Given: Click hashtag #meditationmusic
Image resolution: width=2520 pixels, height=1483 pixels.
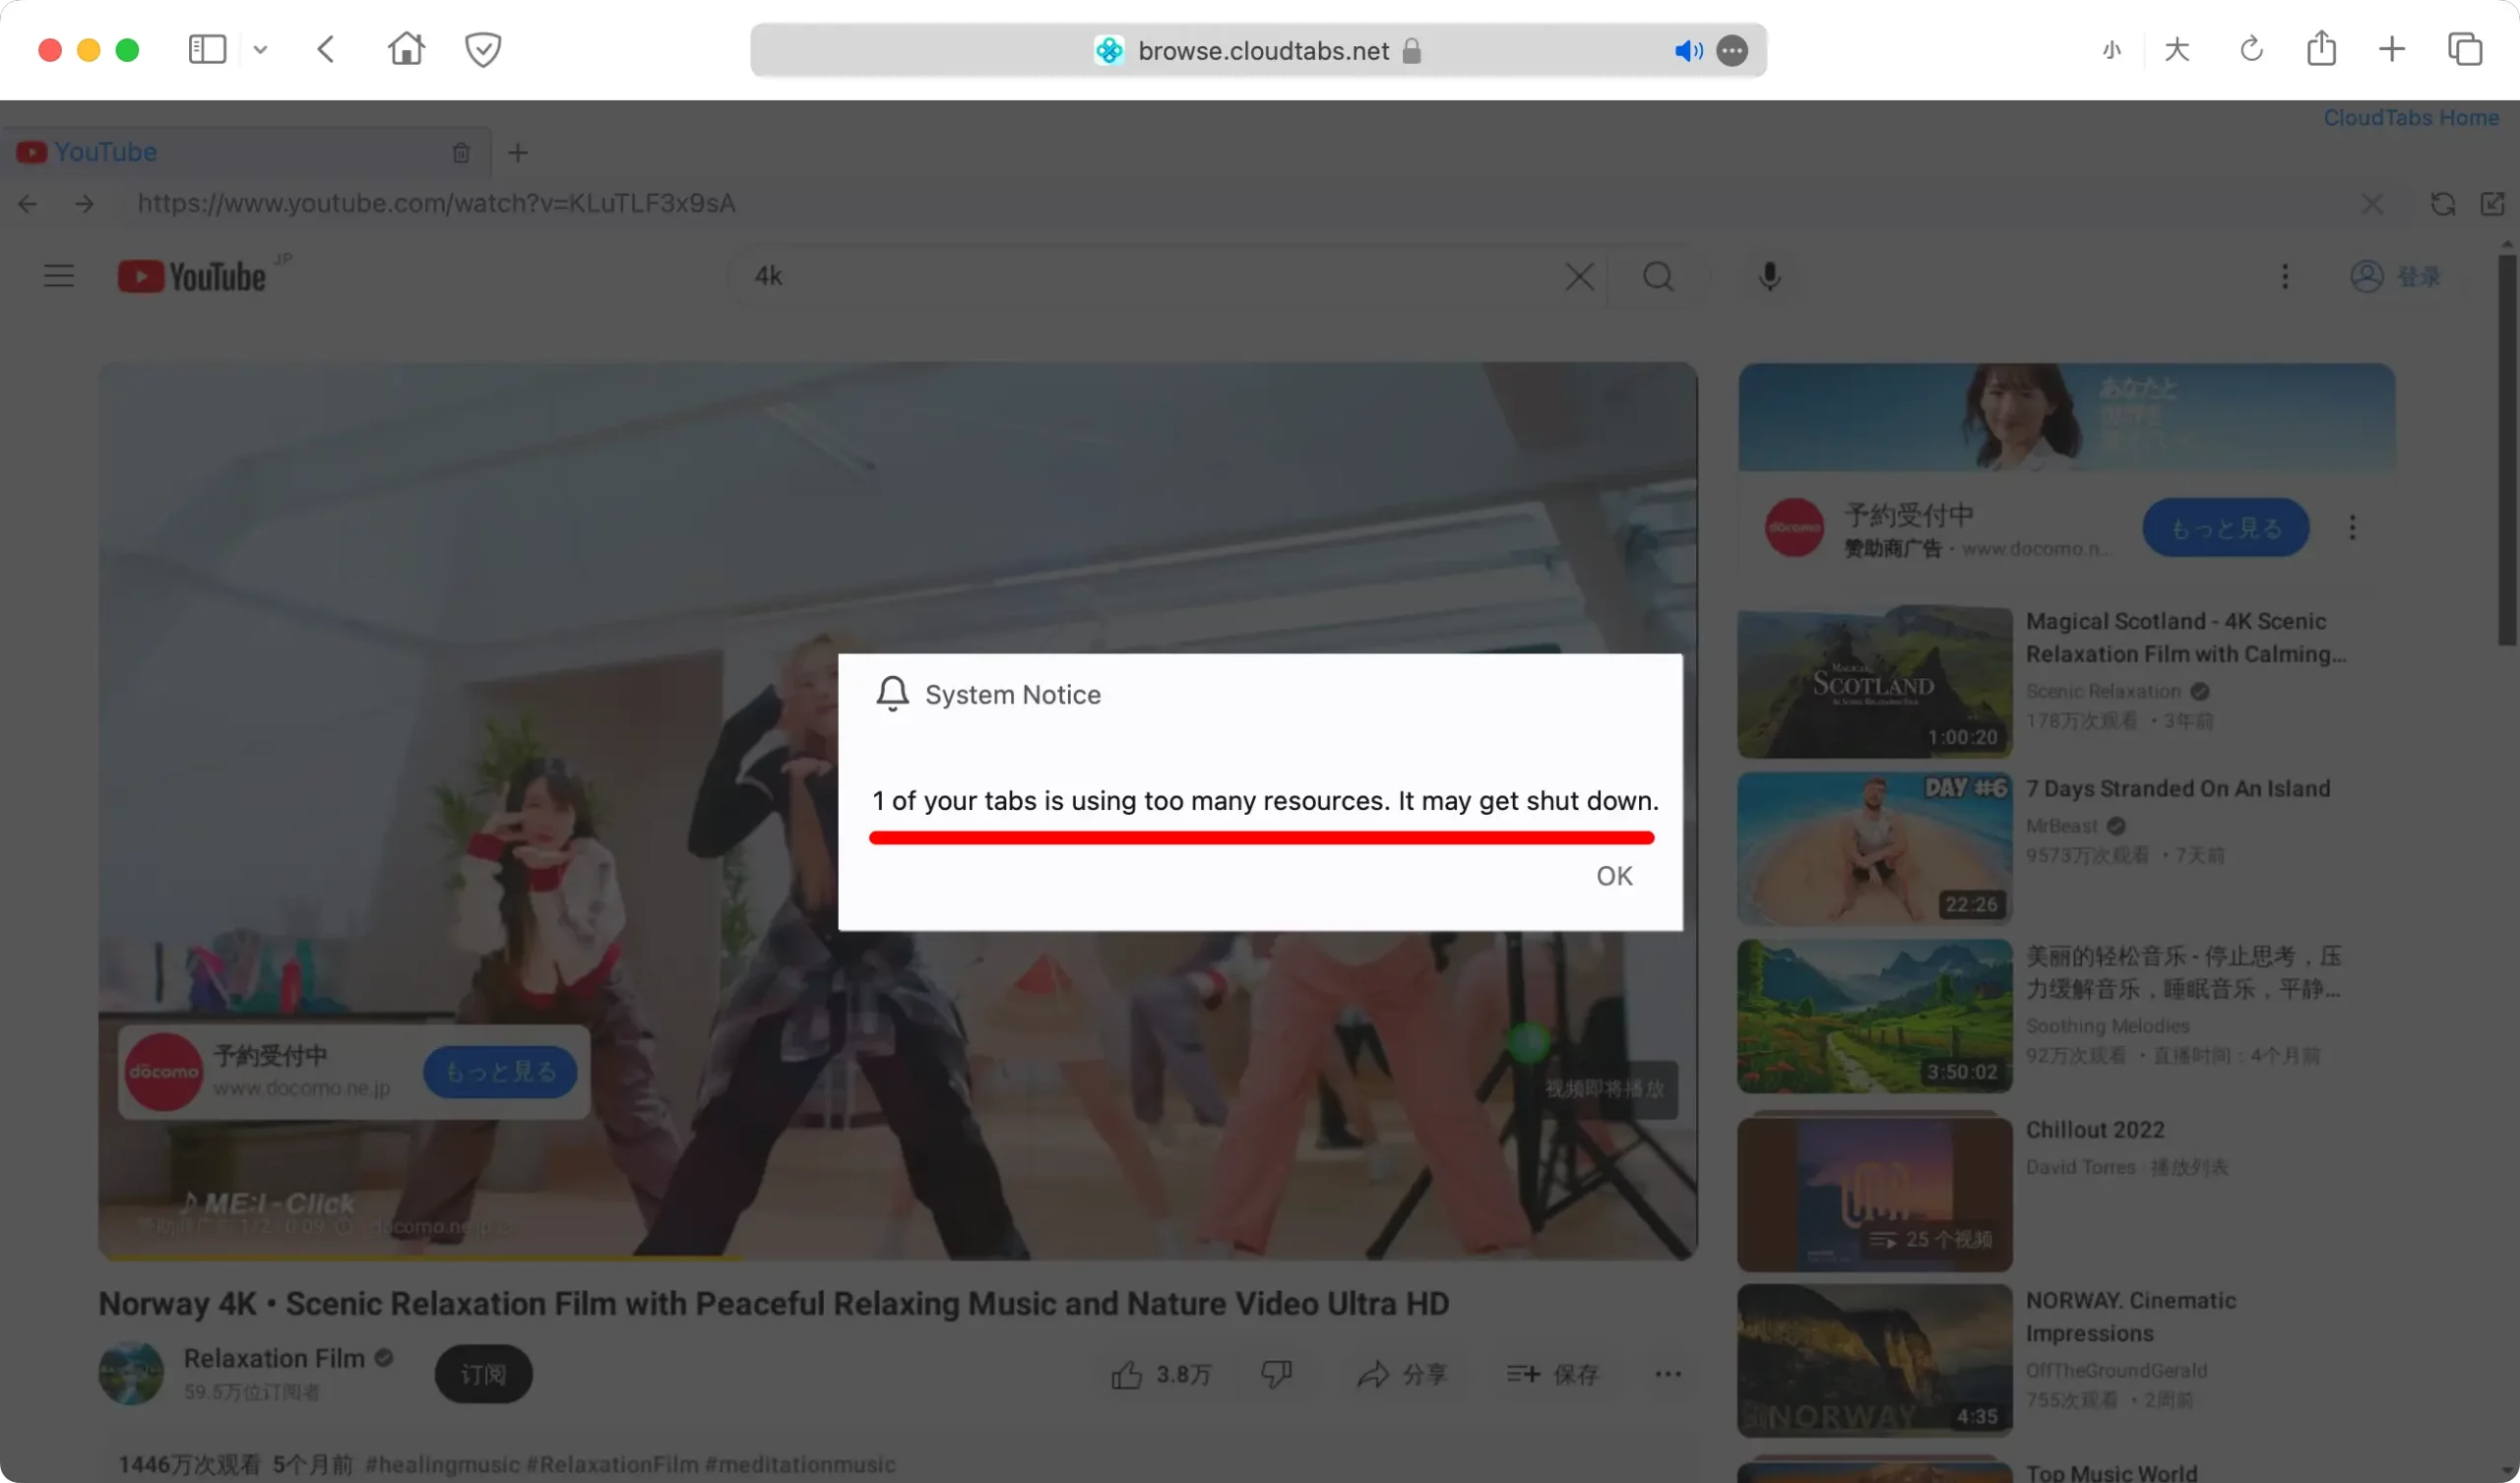Looking at the screenshot, I should (x=800, y=1465).
